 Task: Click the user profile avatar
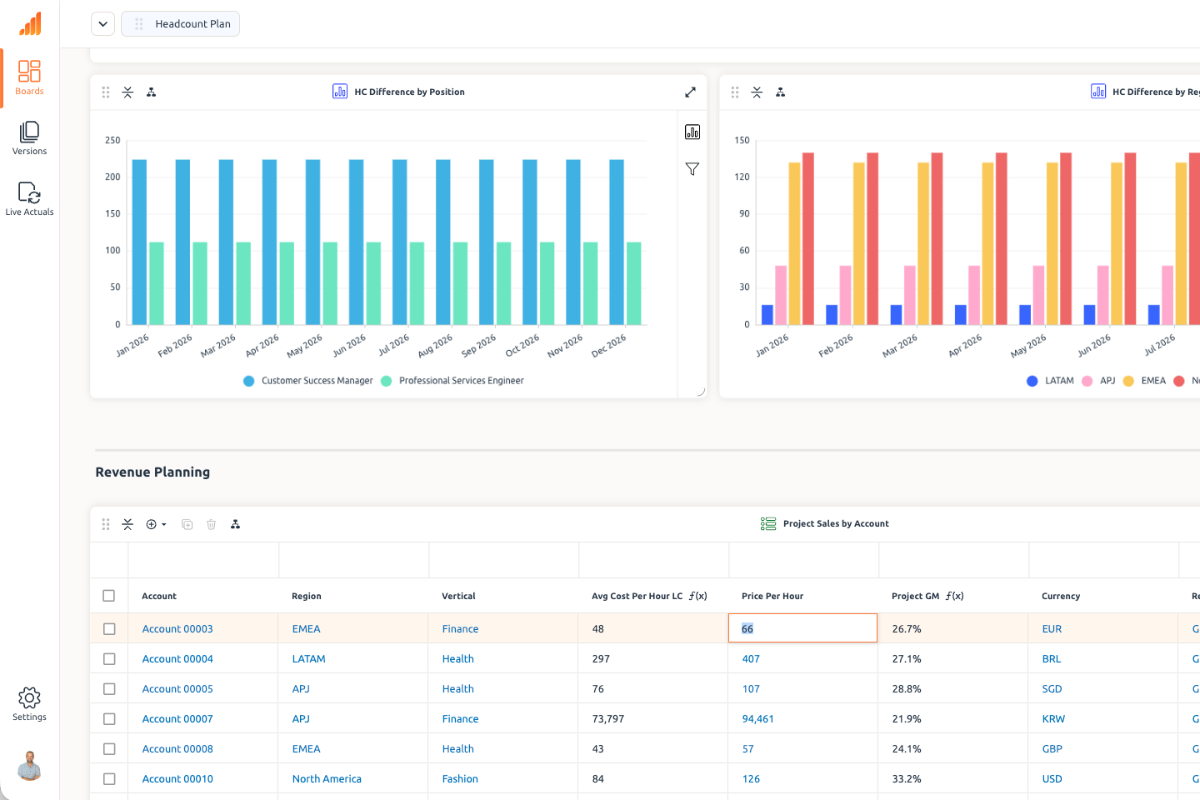tap(29, 765)
